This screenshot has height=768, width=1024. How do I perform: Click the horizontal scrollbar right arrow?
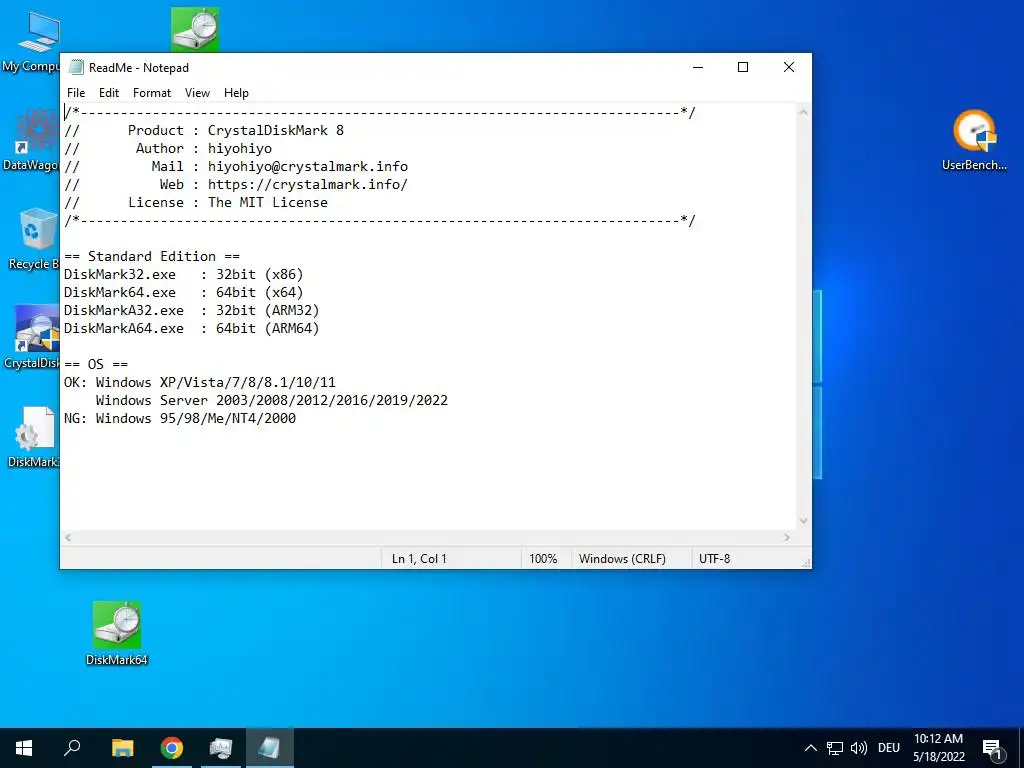point(787,537)
